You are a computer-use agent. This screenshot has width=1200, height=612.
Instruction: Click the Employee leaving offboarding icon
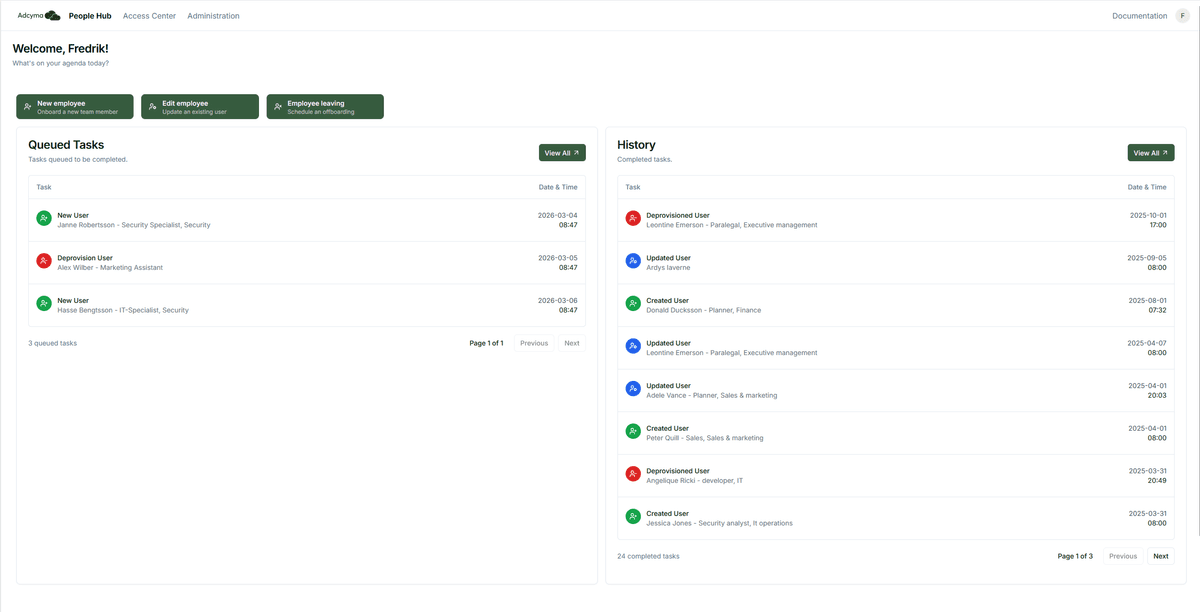(x=277, y=105)
